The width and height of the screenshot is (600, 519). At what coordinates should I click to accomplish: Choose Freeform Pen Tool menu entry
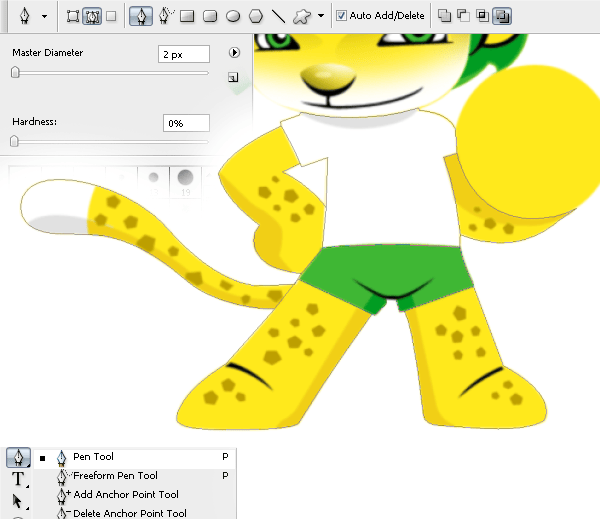pyautogui.click(x=135, y=476)
